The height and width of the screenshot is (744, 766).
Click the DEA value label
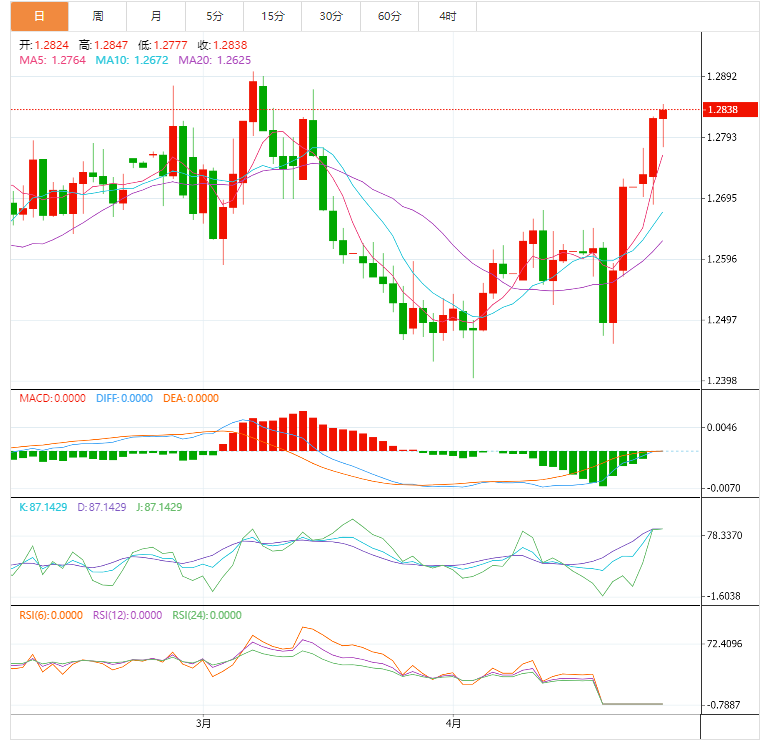(189, 398)
